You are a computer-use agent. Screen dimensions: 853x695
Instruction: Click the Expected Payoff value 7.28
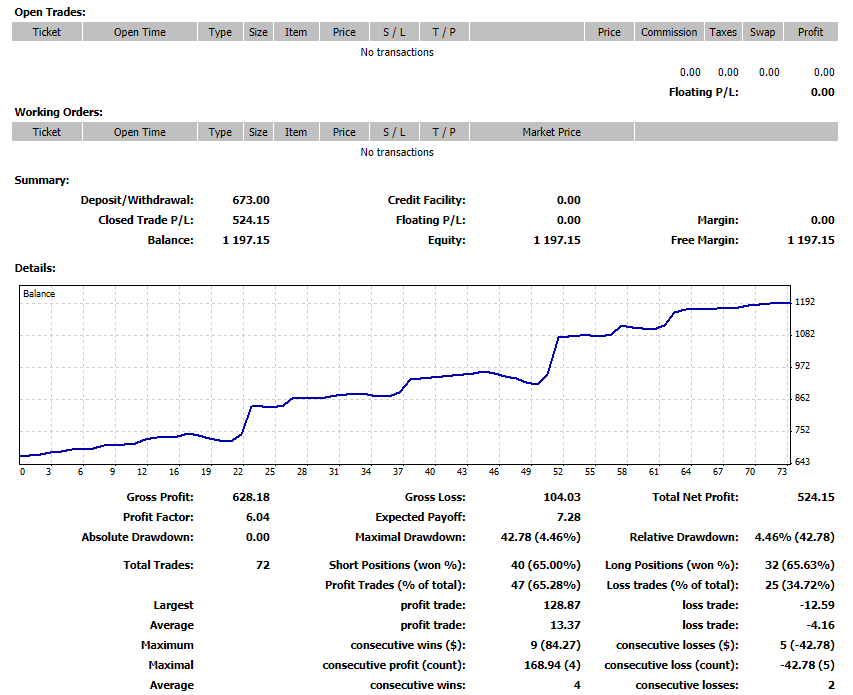click(x=567, y=517)
